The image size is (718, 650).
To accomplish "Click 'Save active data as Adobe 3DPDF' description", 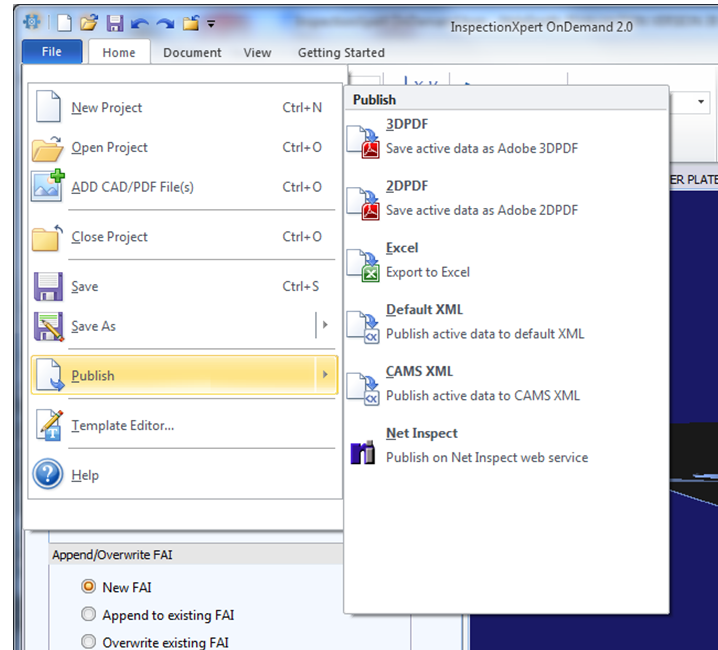I will pos(482,148).
